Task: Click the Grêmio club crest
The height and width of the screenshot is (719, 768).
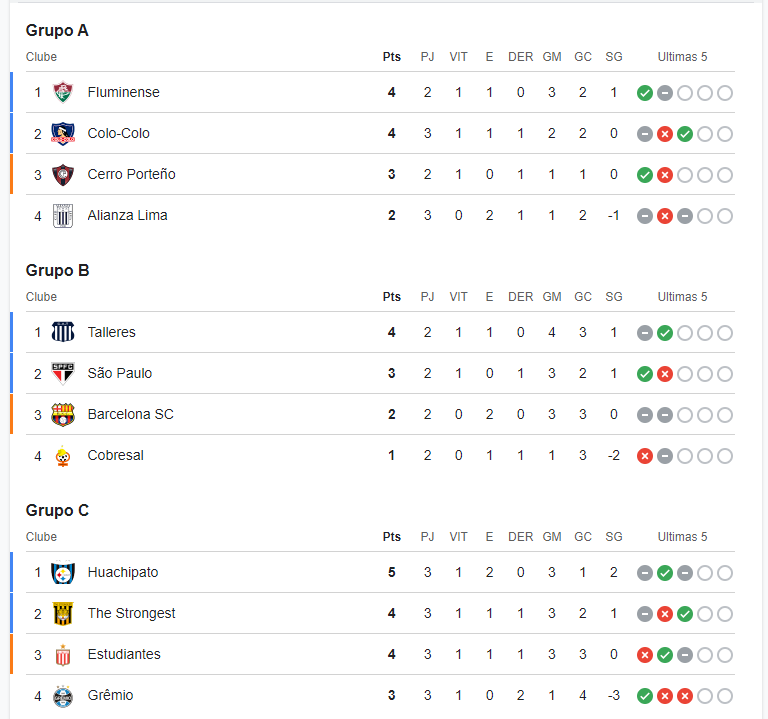Action: point(63,696)
